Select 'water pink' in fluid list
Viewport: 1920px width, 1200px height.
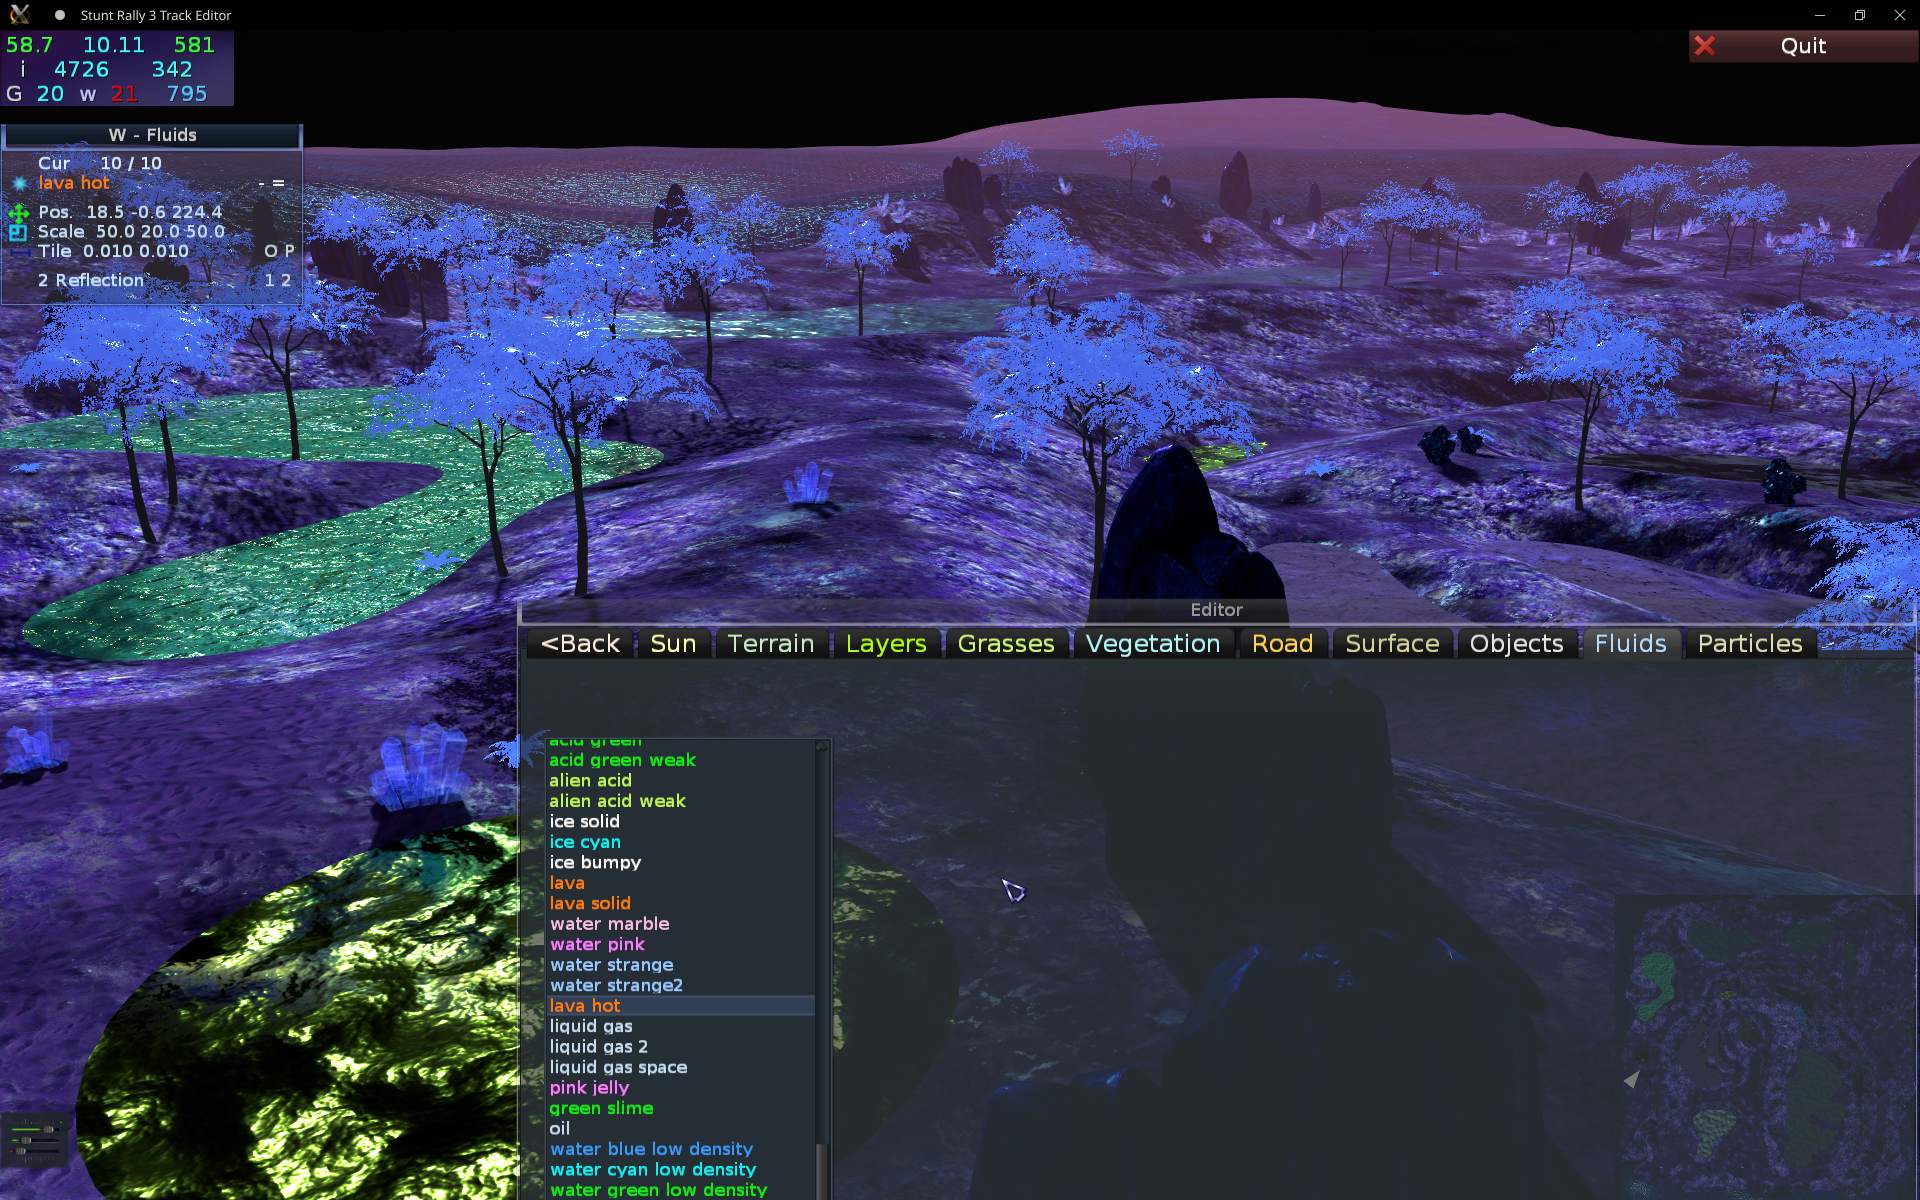597,944
